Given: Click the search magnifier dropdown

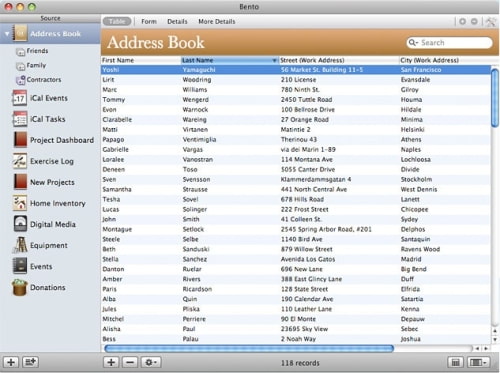Looking at the screenshot, I should point(413,43).
